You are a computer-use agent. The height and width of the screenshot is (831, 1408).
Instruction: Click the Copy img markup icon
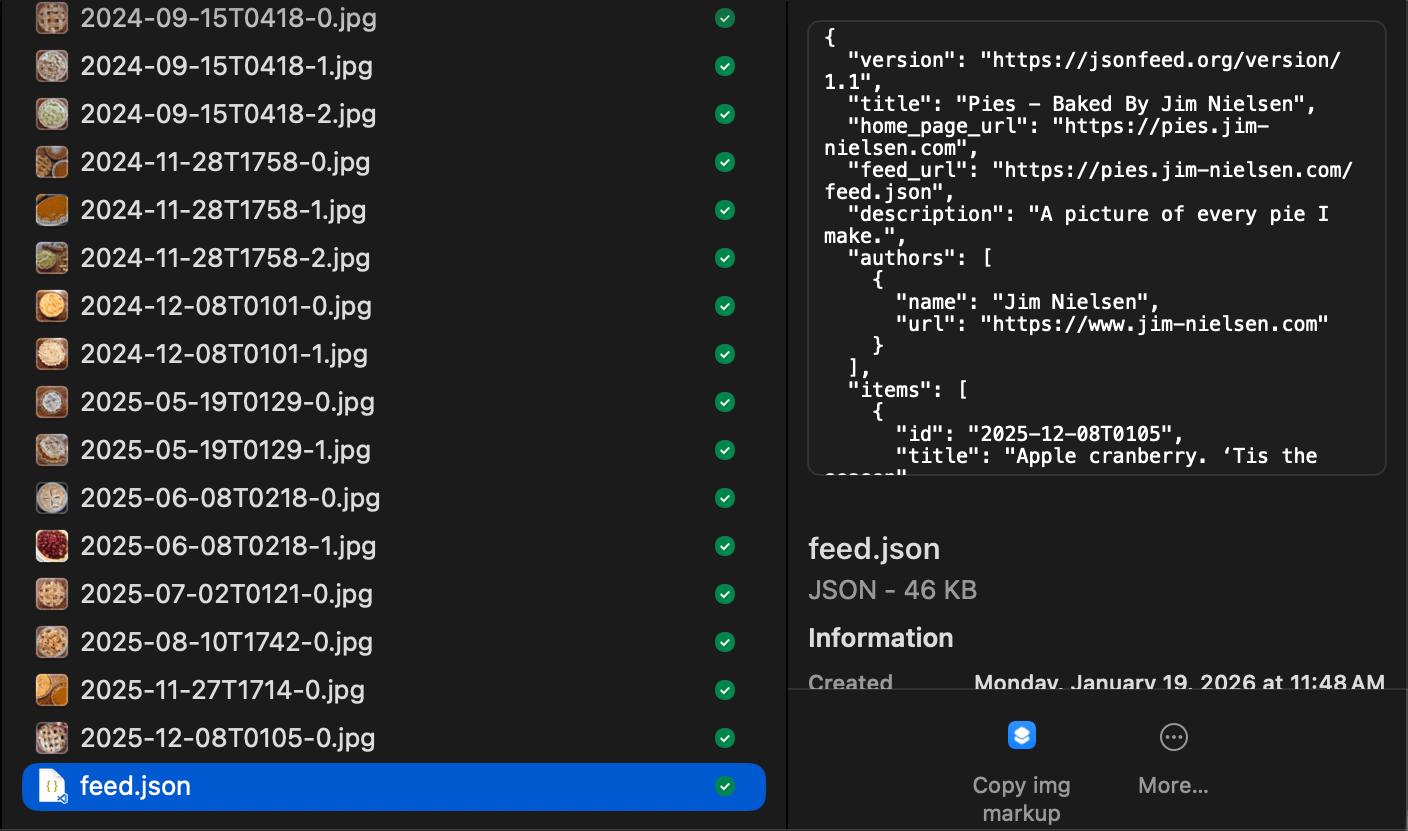pyautogui.click(x=1021, y=736)
